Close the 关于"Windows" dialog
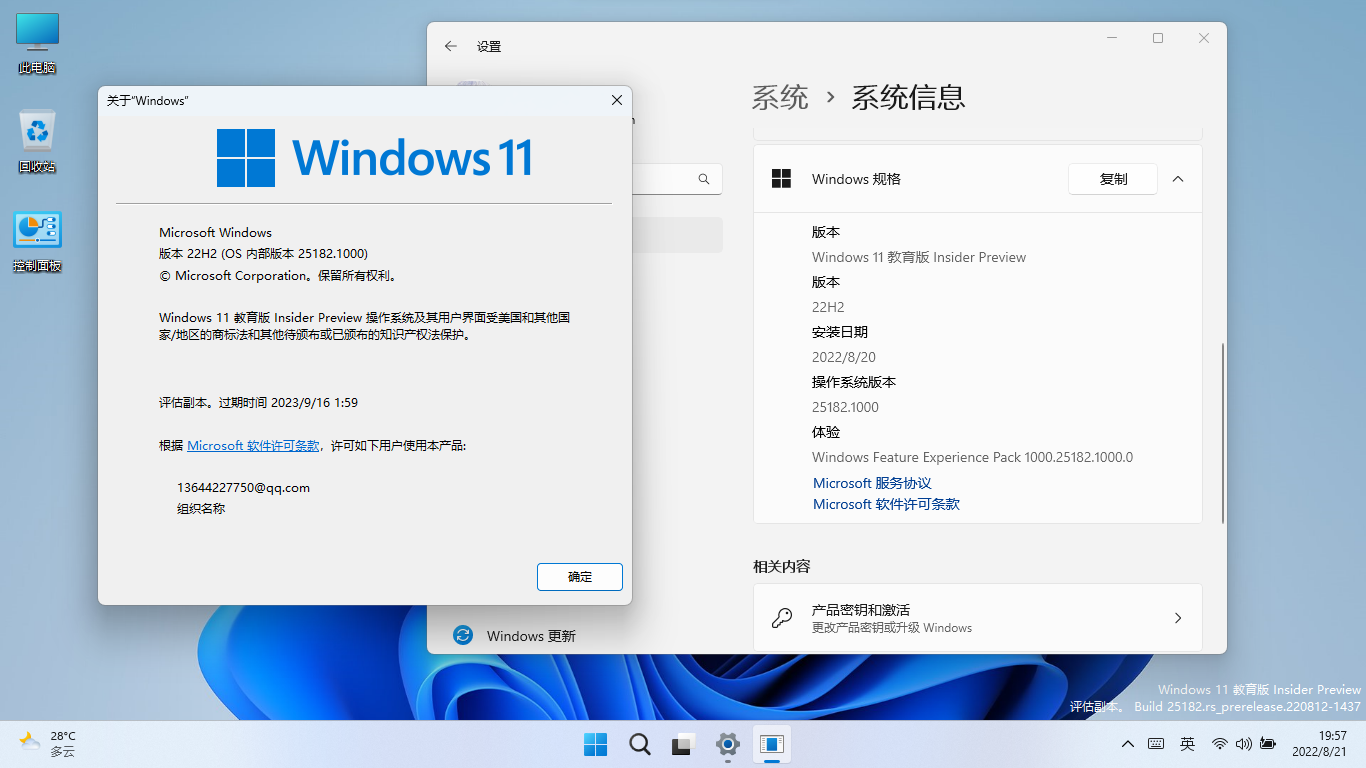 click(x=617, y=100)
